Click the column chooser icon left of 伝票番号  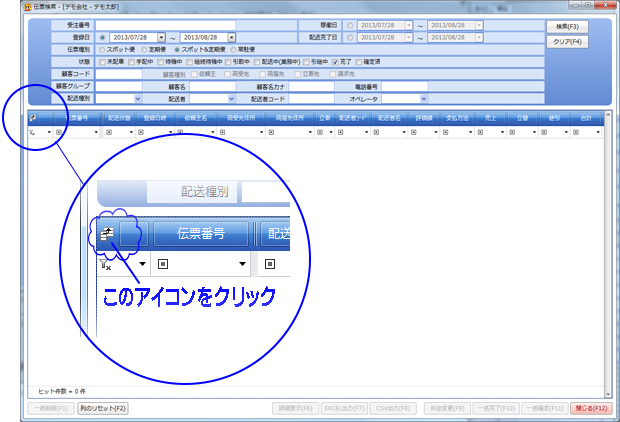click(33, 118)
